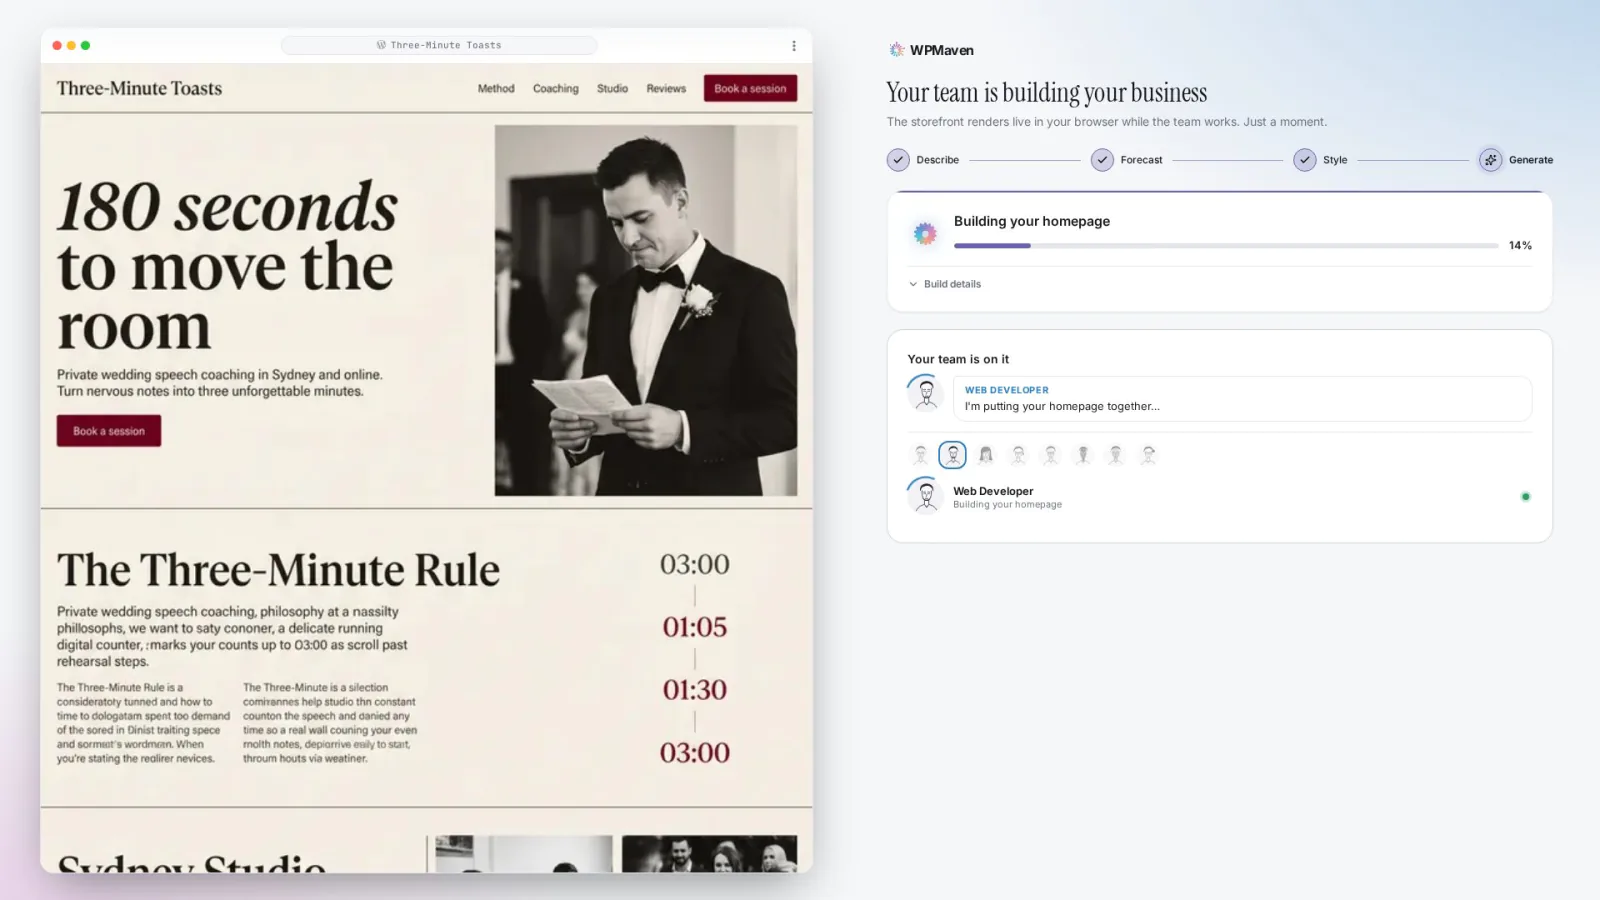
Task: Expand the Build details section
Action: pyautogui.click(x=945, y=284)
